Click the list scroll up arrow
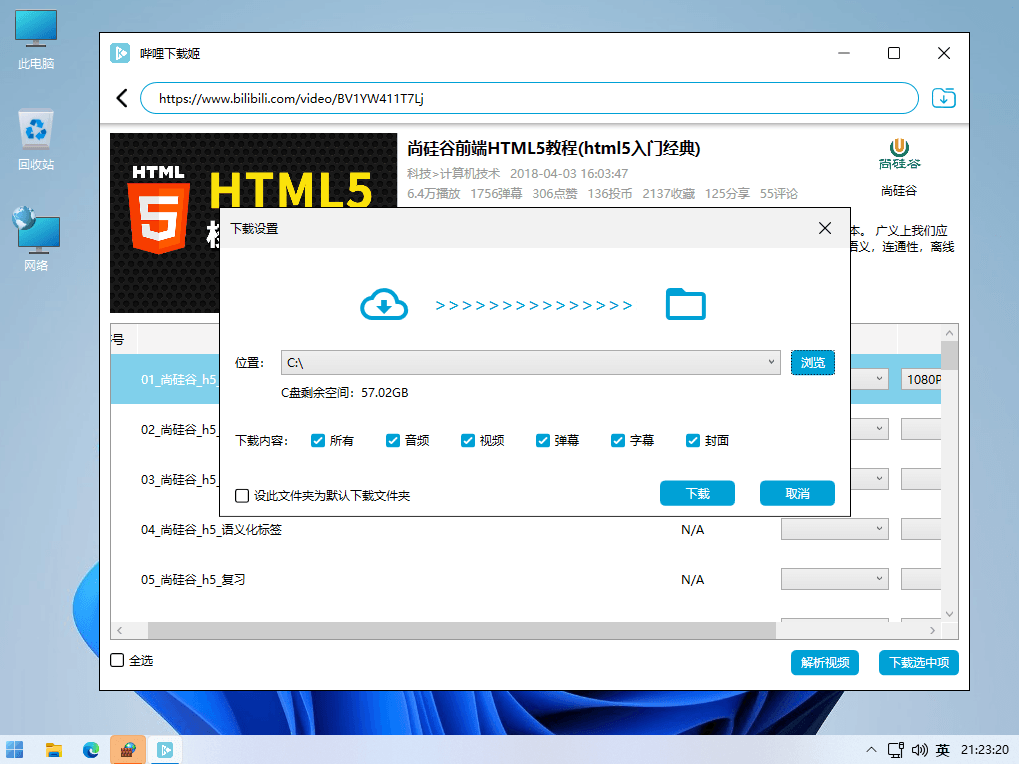This screenshot has width=1019, height=764. click(x=949, y=333)
